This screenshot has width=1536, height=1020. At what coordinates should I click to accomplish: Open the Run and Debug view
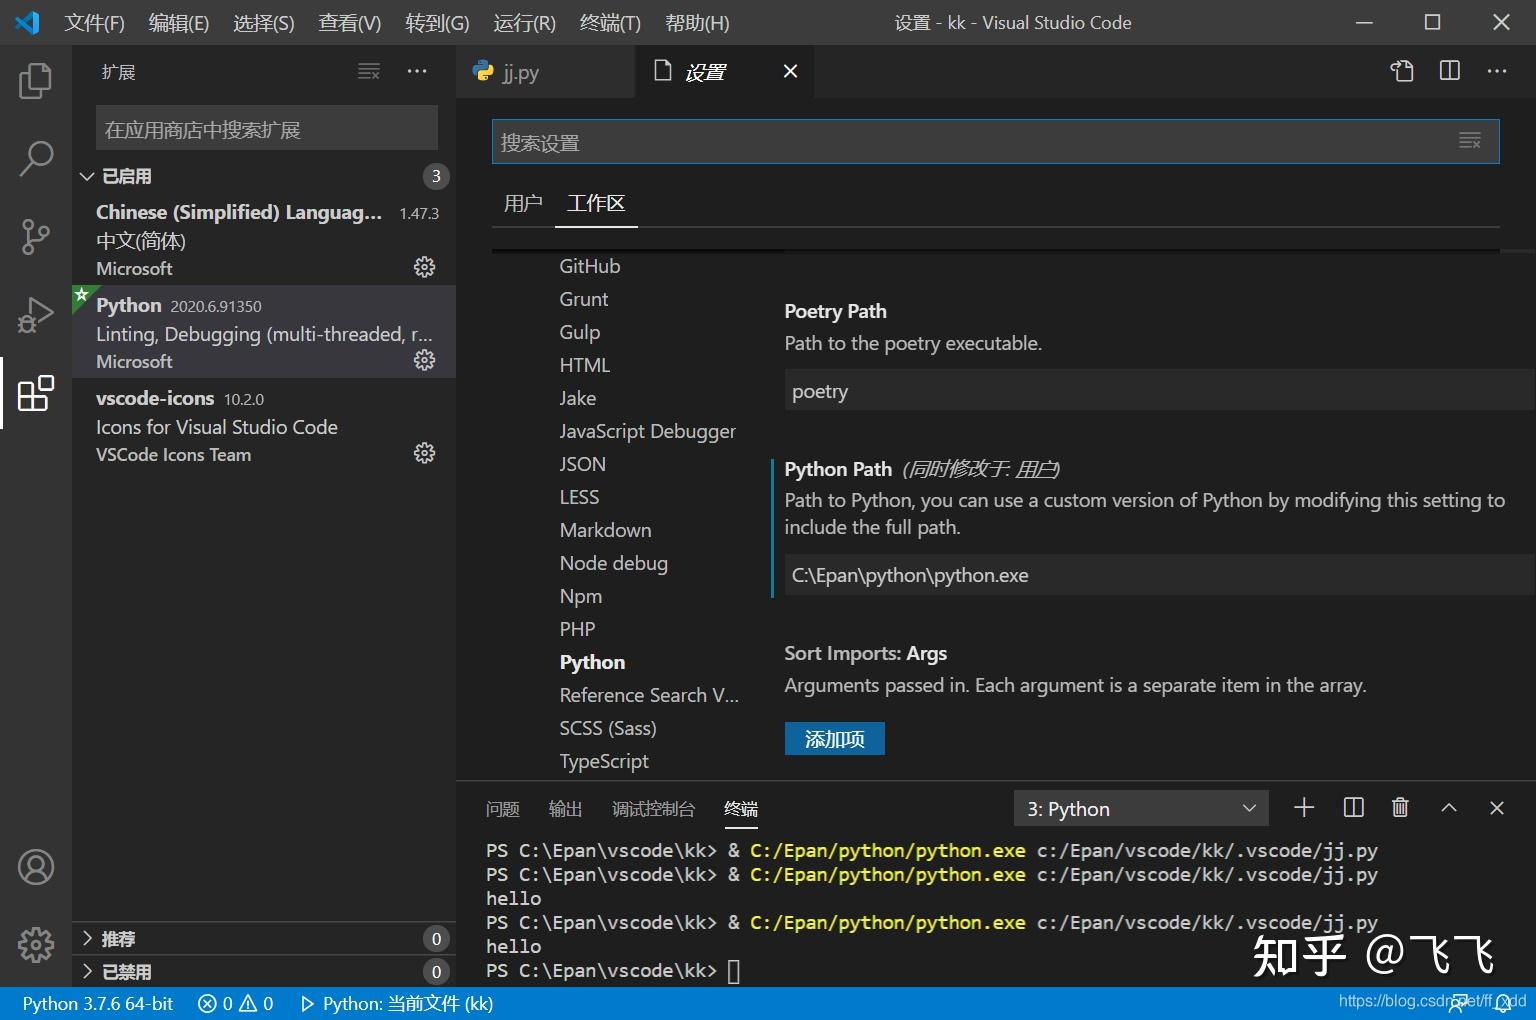click(x=36, y=314)
